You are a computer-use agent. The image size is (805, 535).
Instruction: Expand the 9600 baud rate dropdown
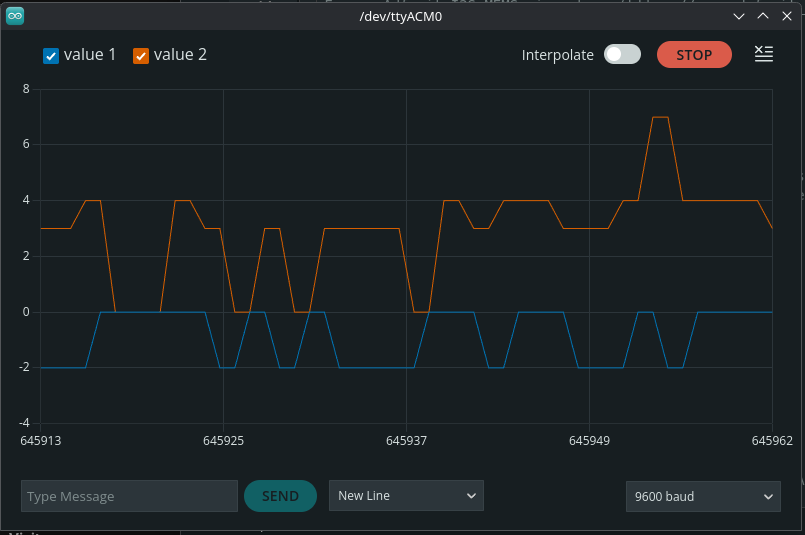pyautogui.click(x=702, y=496)
